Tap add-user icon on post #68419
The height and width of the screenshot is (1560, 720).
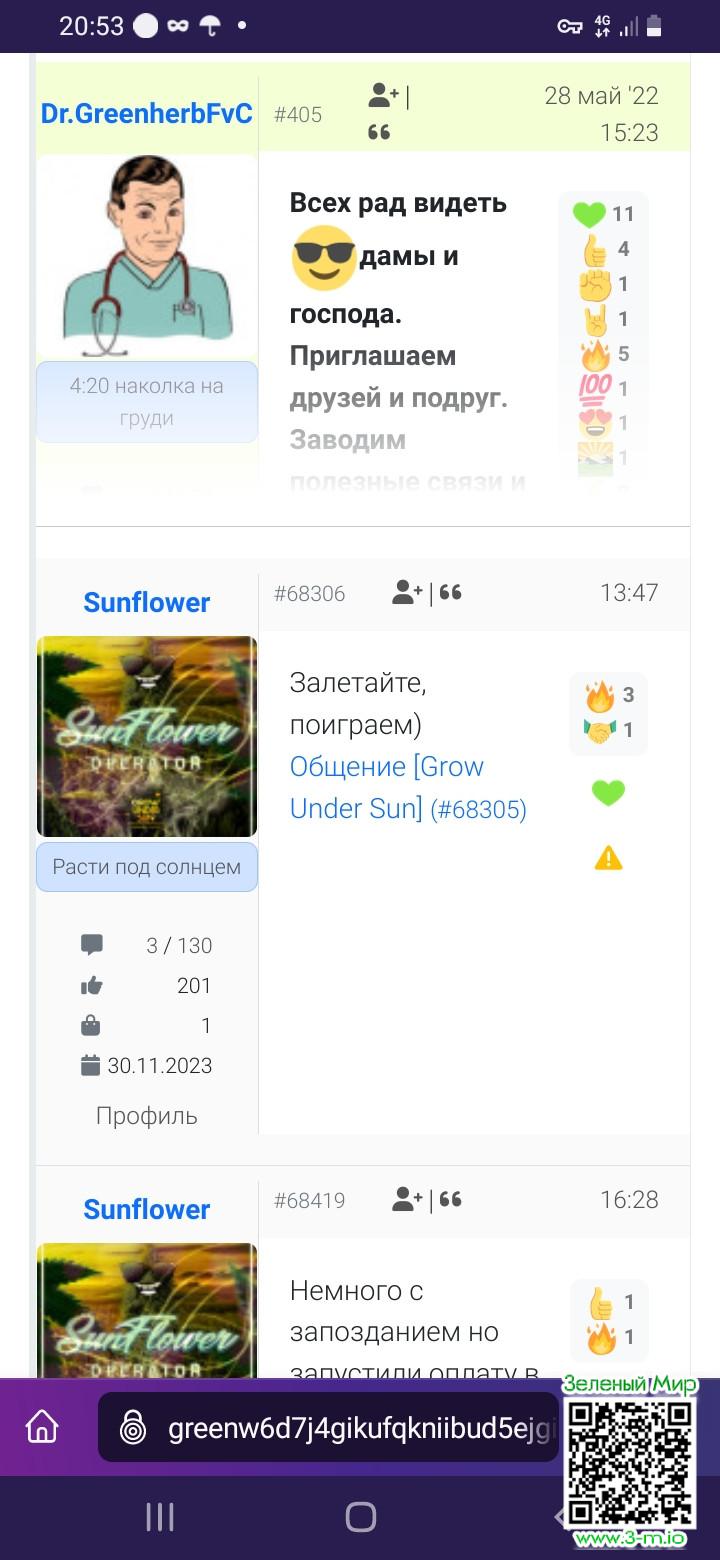tap(407, 1199)
